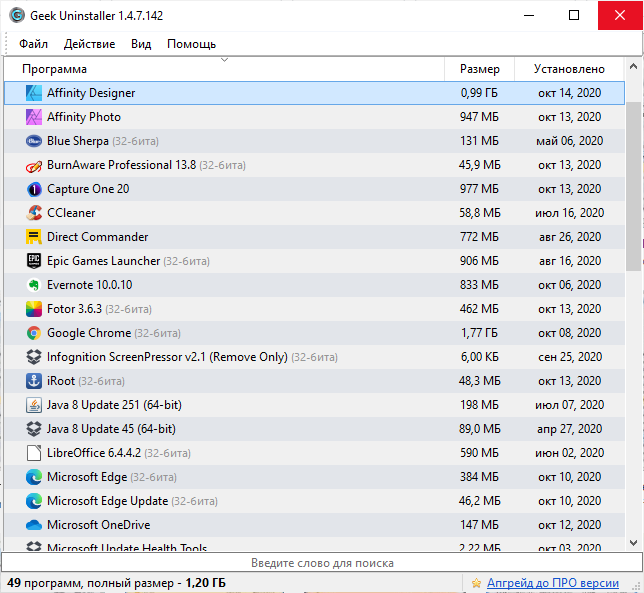644x593 pixels.
Task: Click the star icon beside upgrade link
Action: pos(476,583)
